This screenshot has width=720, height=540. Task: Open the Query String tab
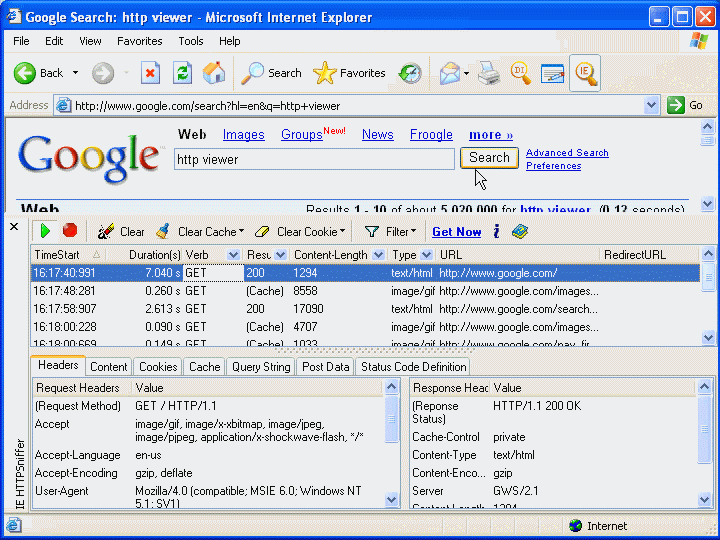[261, 367]
